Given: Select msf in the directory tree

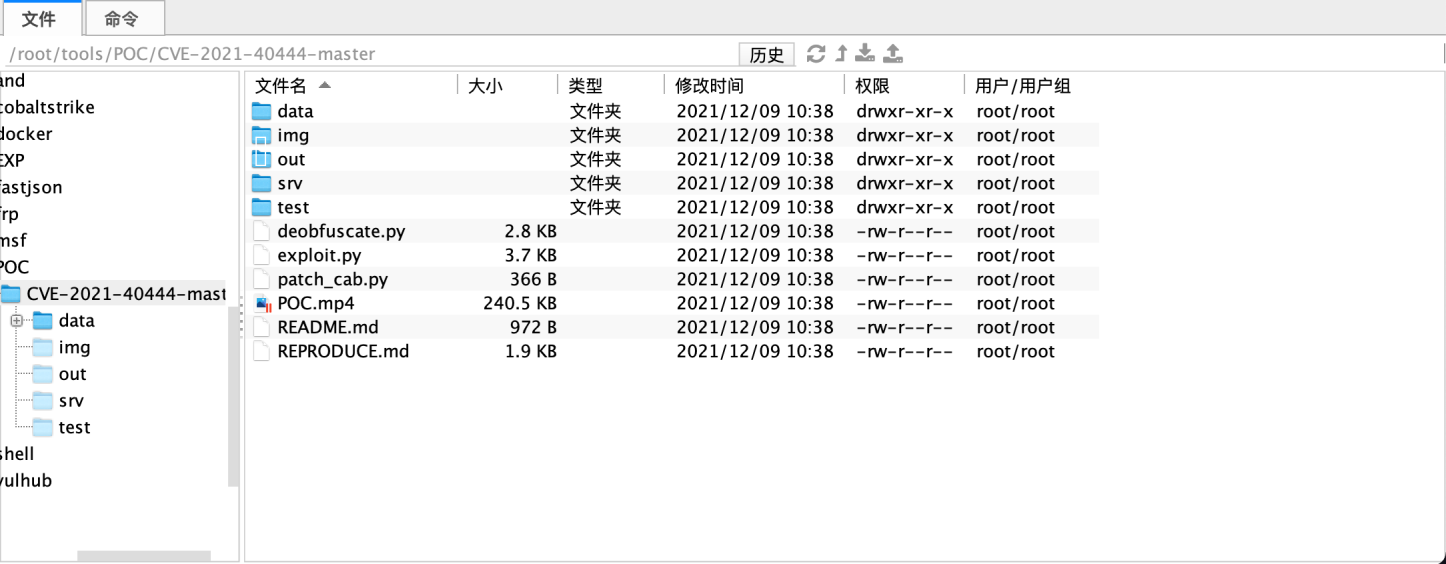Looking at the screenshot, I should pos(14,241).
